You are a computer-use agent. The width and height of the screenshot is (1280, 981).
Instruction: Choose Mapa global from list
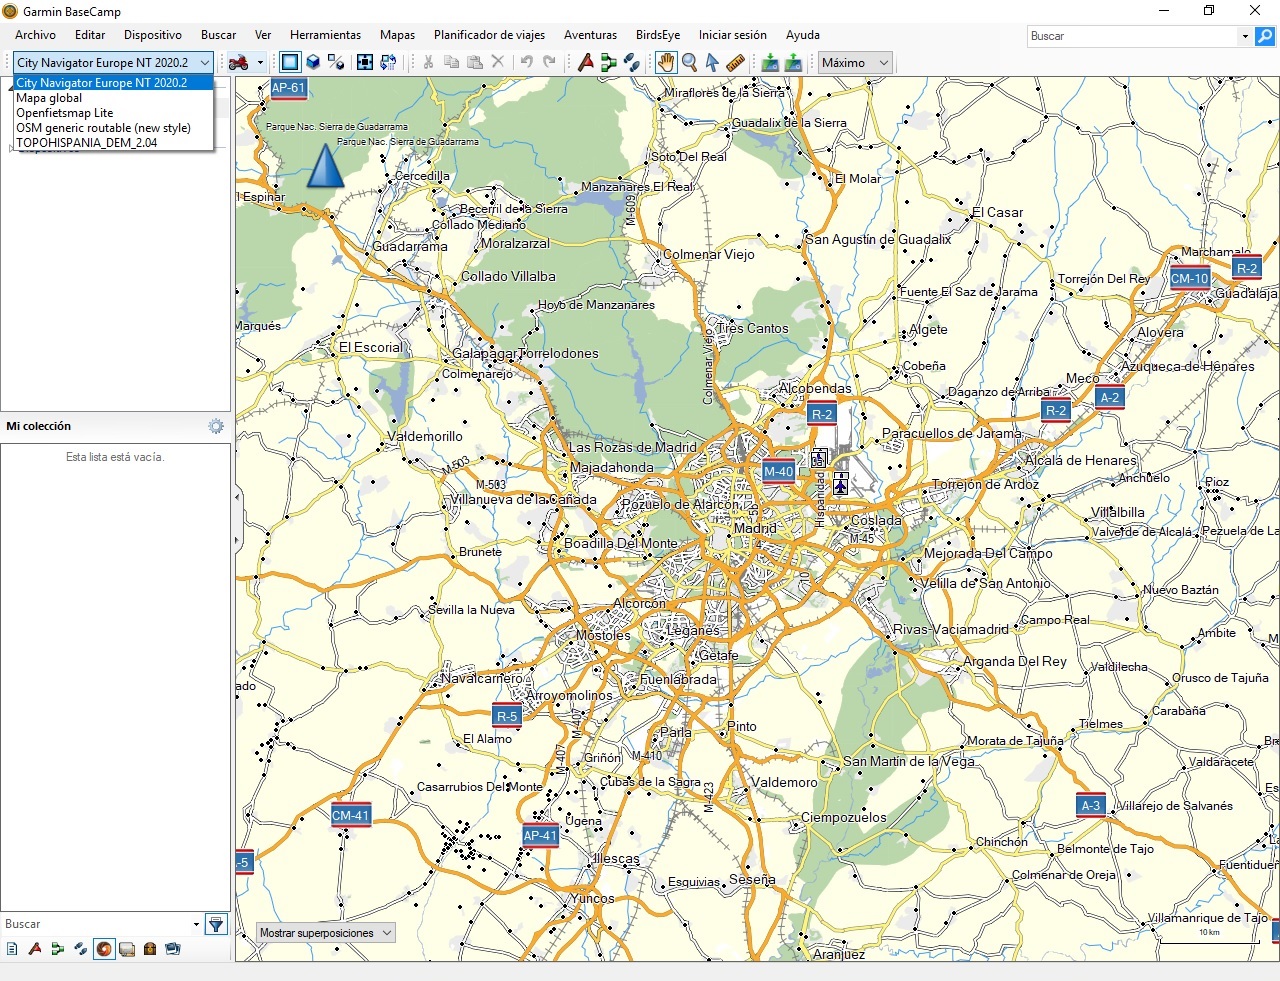113,98
